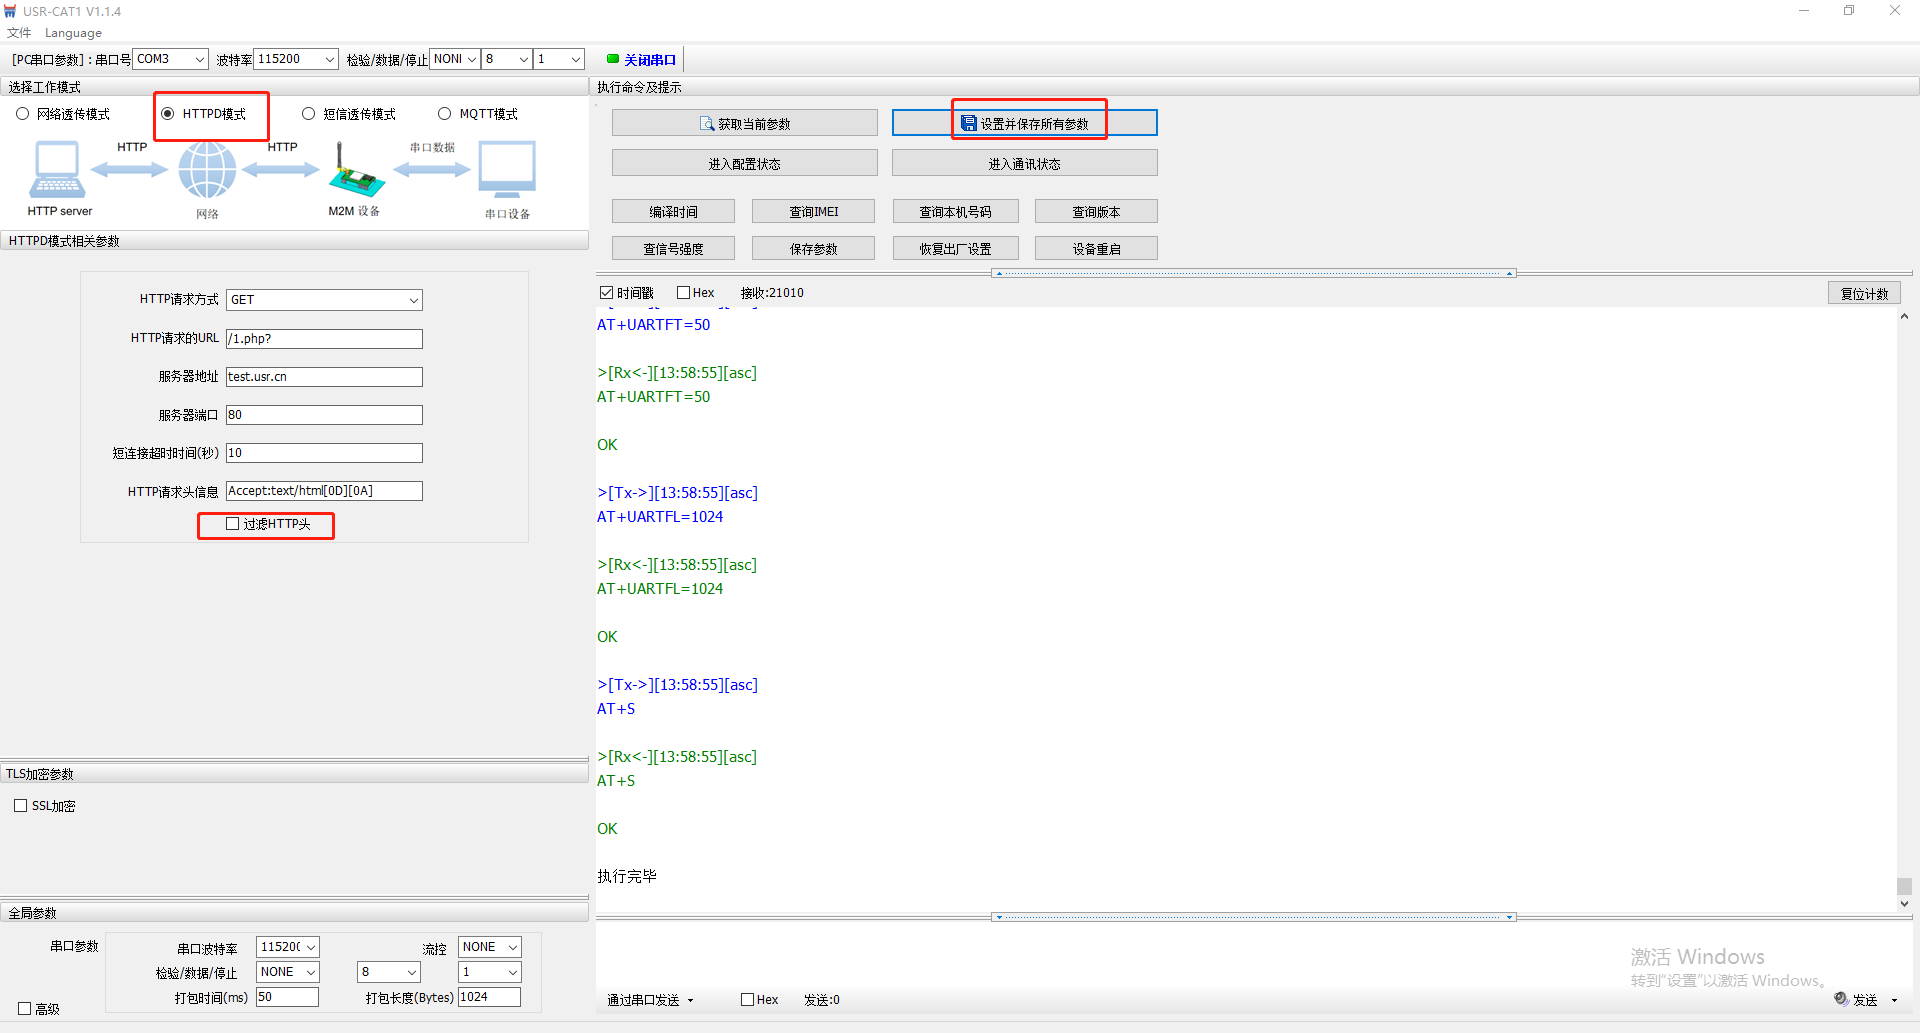Click the 设备重启 (reboot device) button
The height and width of the screenshot is (1033, 1920).
pyautogui.click(x=1096, y=249)
